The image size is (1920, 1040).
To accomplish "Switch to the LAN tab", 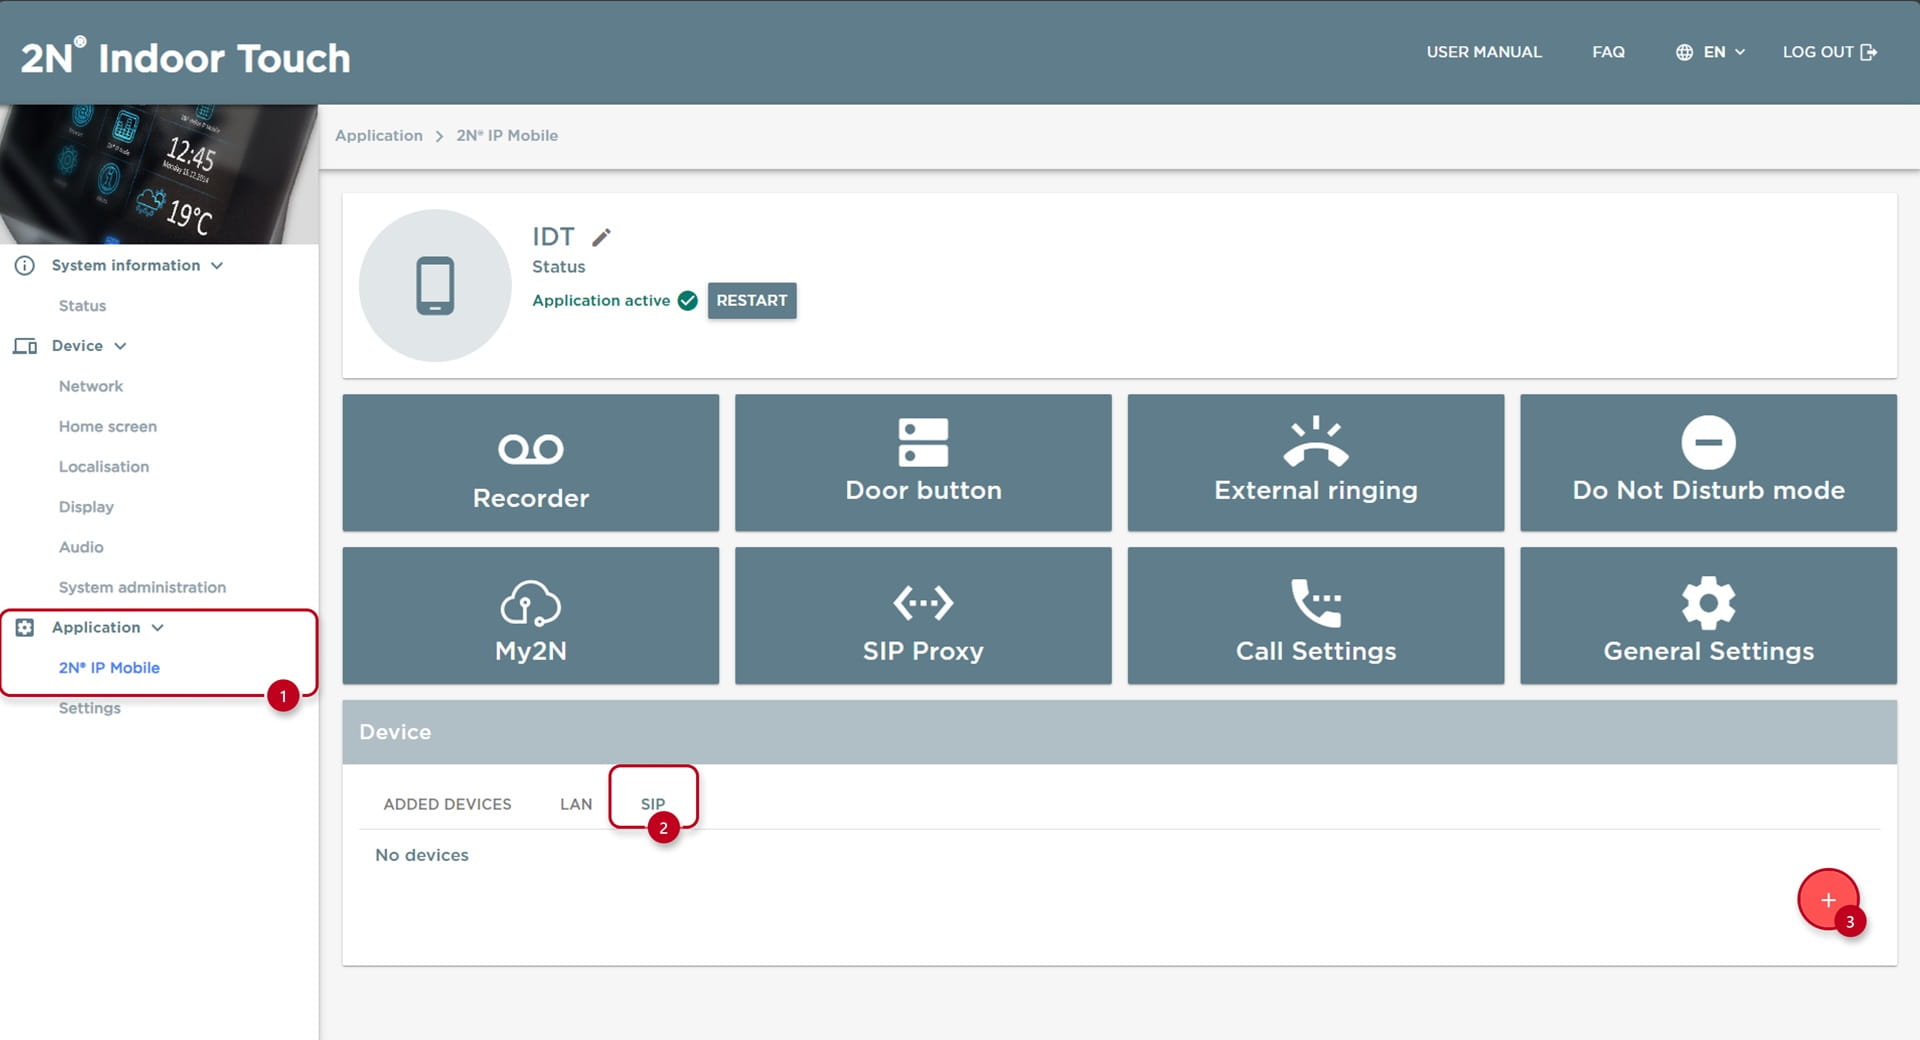I will point(576,804).
